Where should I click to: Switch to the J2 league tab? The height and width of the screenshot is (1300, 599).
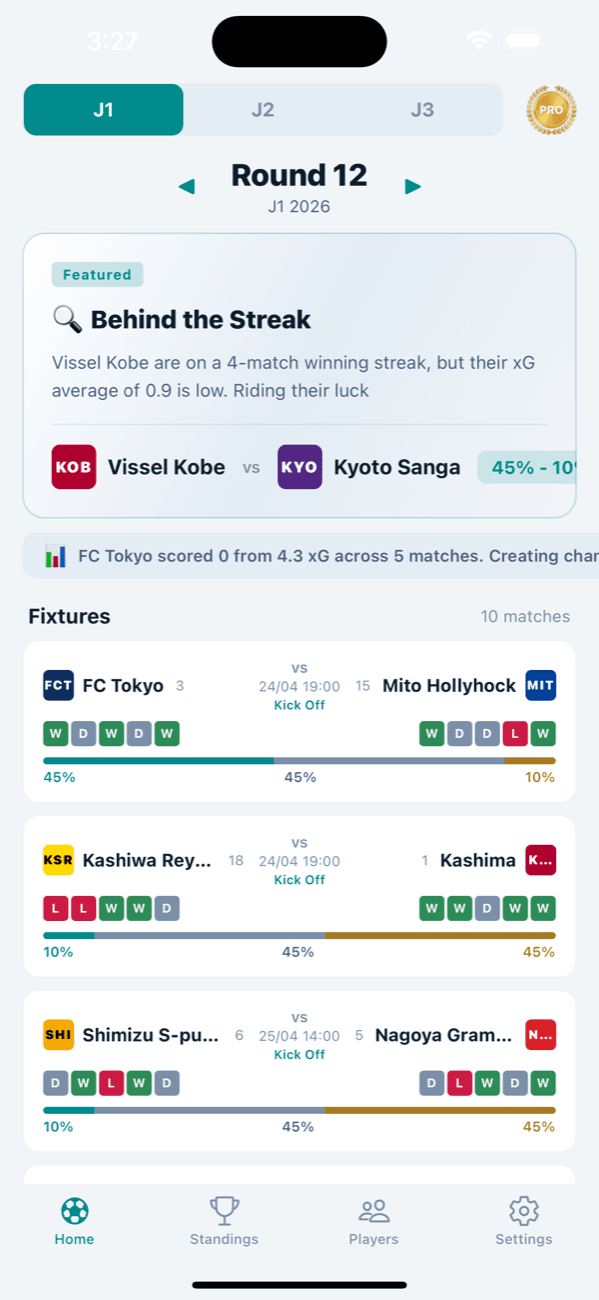[x=263, y=110]
